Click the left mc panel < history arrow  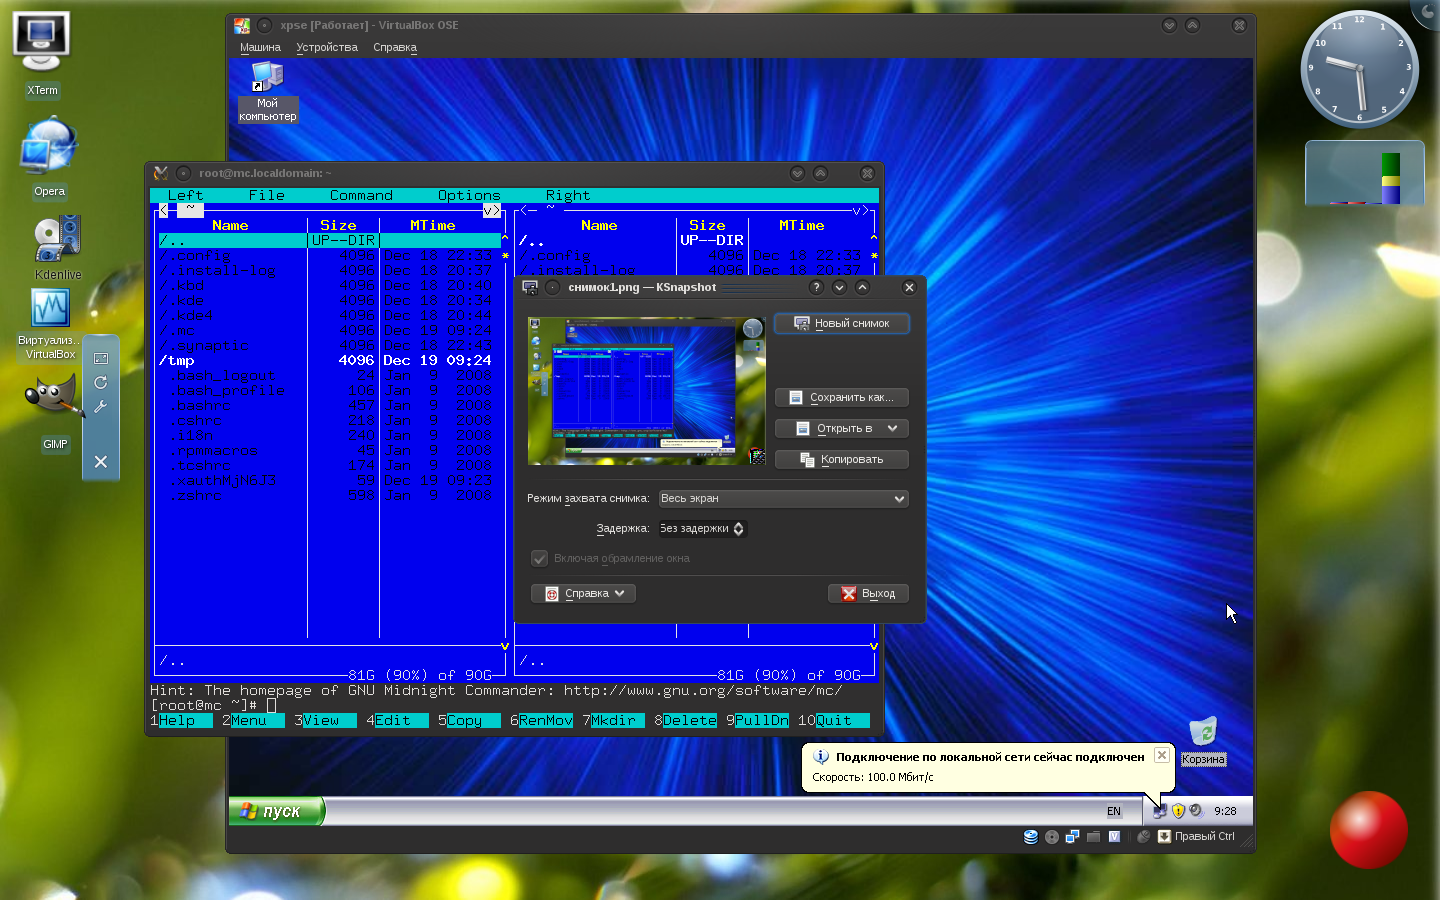pos(164,210)
